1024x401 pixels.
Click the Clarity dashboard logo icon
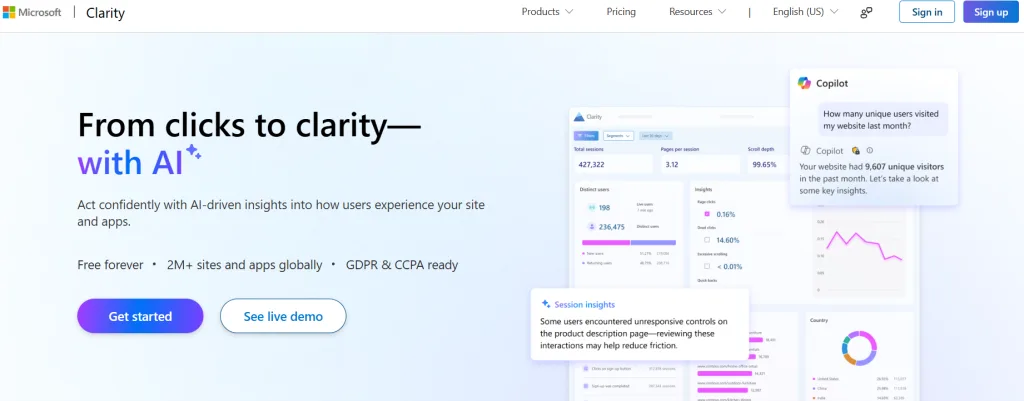pos(579,116)
